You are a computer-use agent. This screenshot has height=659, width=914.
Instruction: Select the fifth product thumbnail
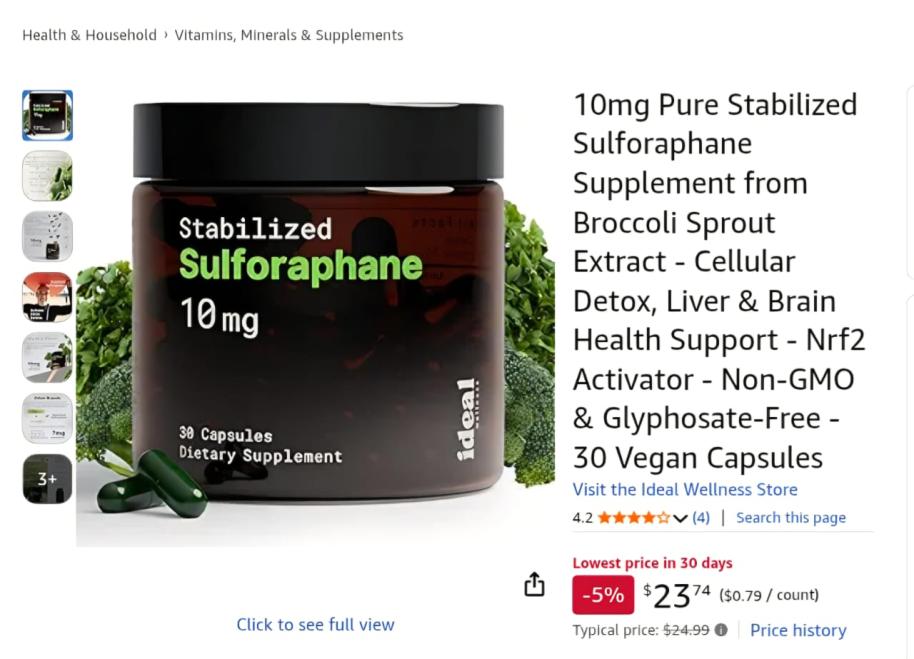(x=48, y=358)
